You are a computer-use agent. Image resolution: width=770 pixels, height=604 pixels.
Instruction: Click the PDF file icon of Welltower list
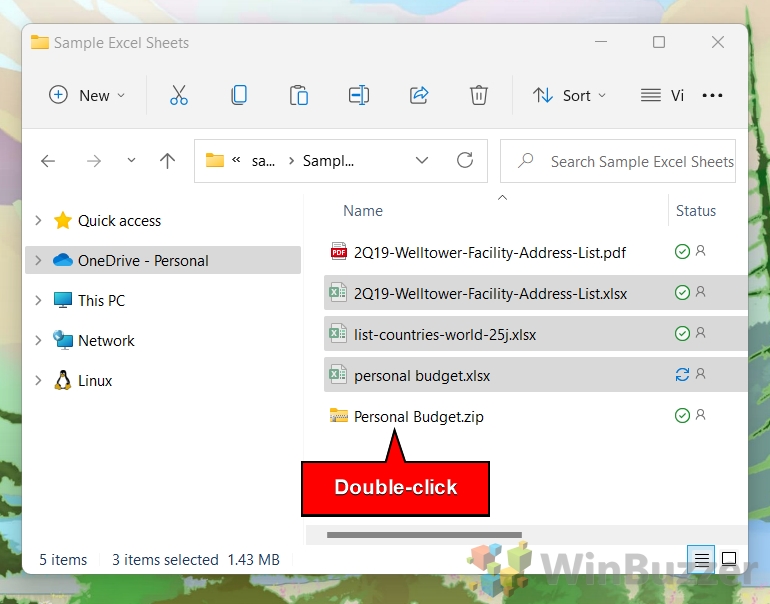(x=338, y=251)
